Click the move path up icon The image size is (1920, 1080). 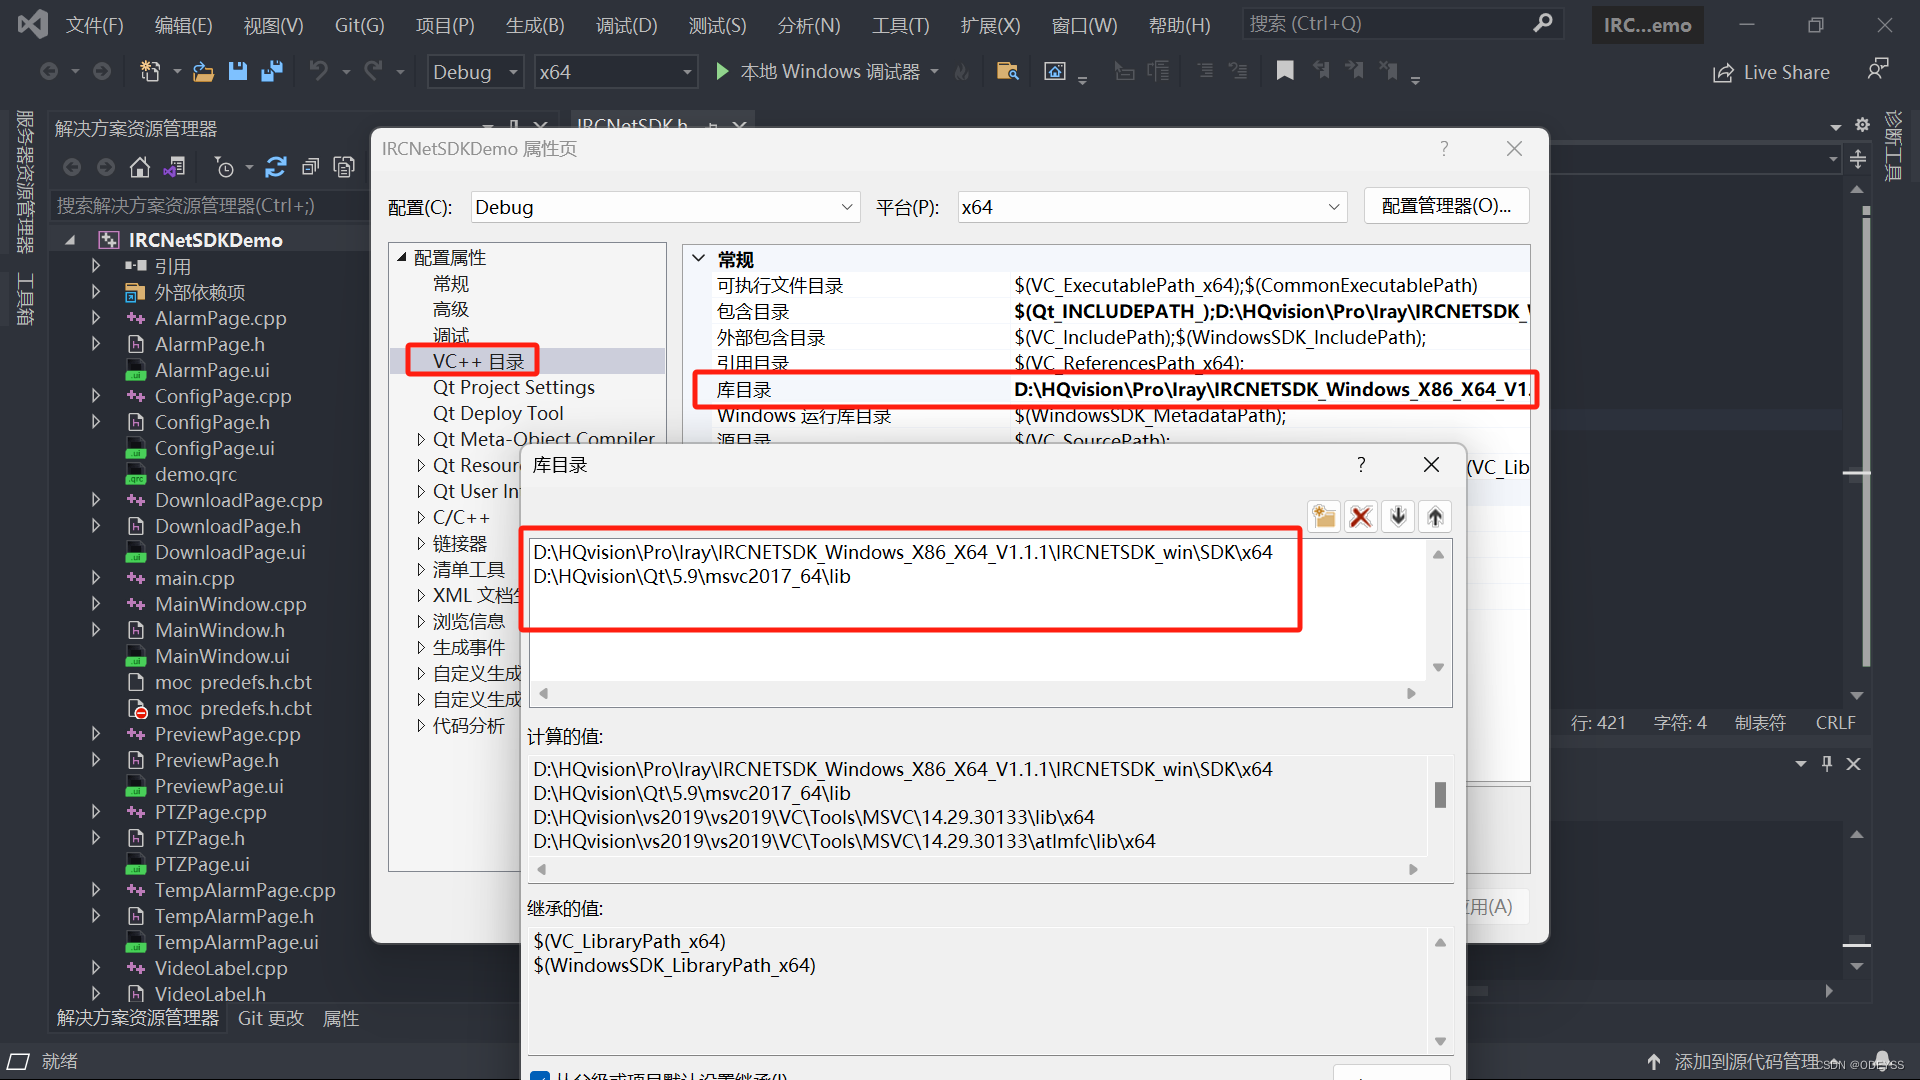1437,516
